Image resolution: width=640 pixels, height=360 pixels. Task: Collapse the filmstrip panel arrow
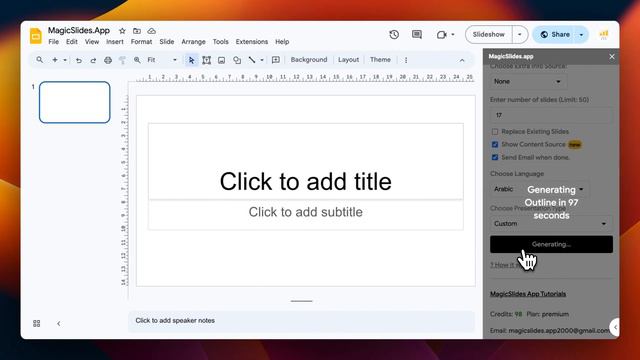click(x=59, y=323)
